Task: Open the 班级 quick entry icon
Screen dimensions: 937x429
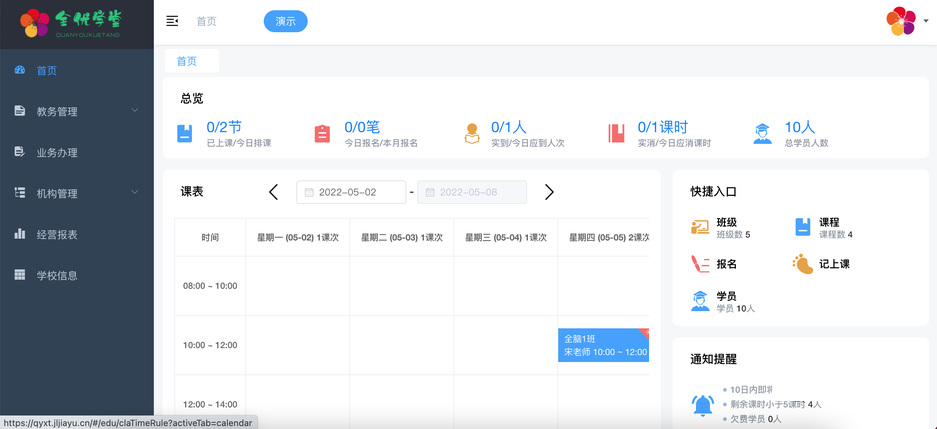Action: (700, 228)
